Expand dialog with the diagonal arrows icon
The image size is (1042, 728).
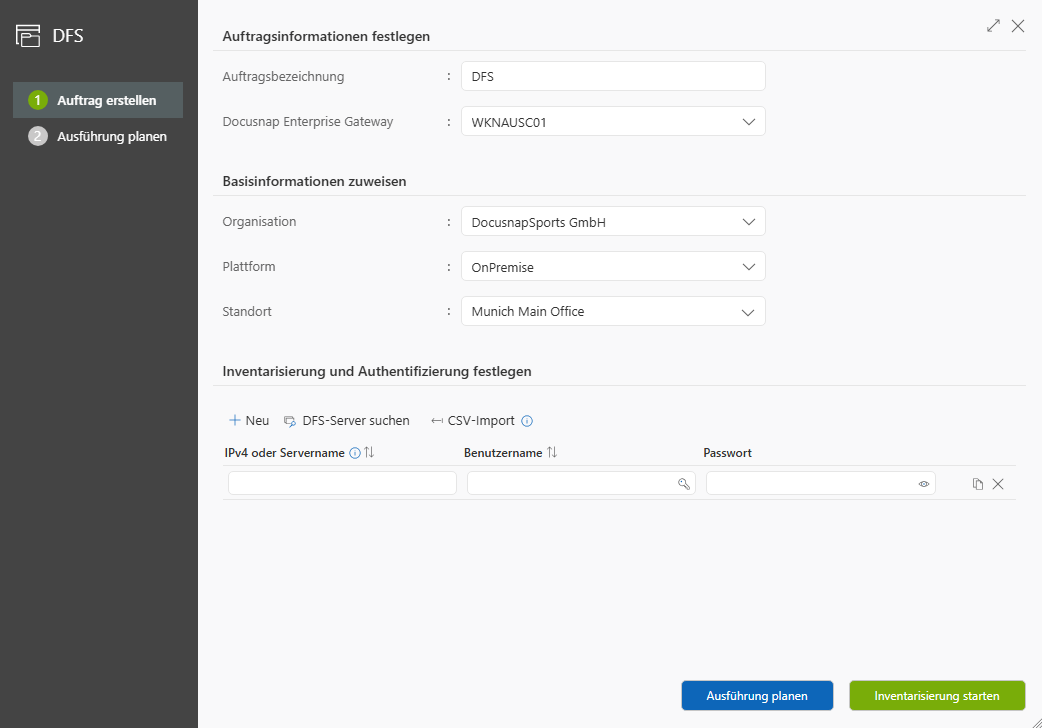click(x=993, y=26)
